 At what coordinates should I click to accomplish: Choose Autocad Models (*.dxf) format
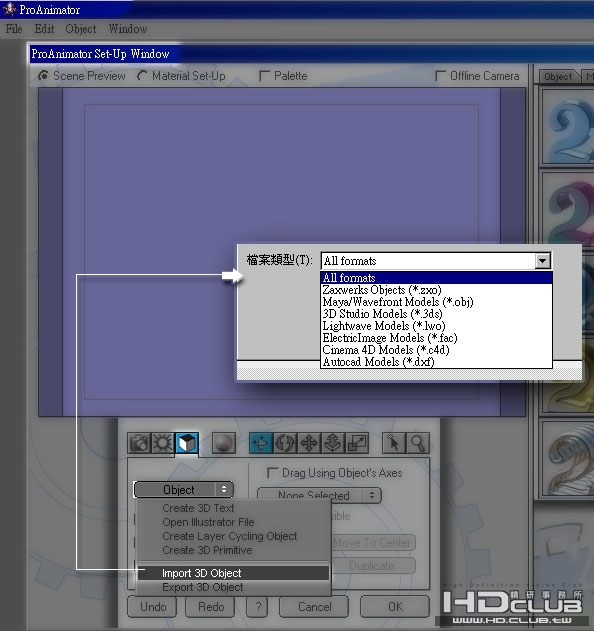pyautogui.click(x=436, y=362)
